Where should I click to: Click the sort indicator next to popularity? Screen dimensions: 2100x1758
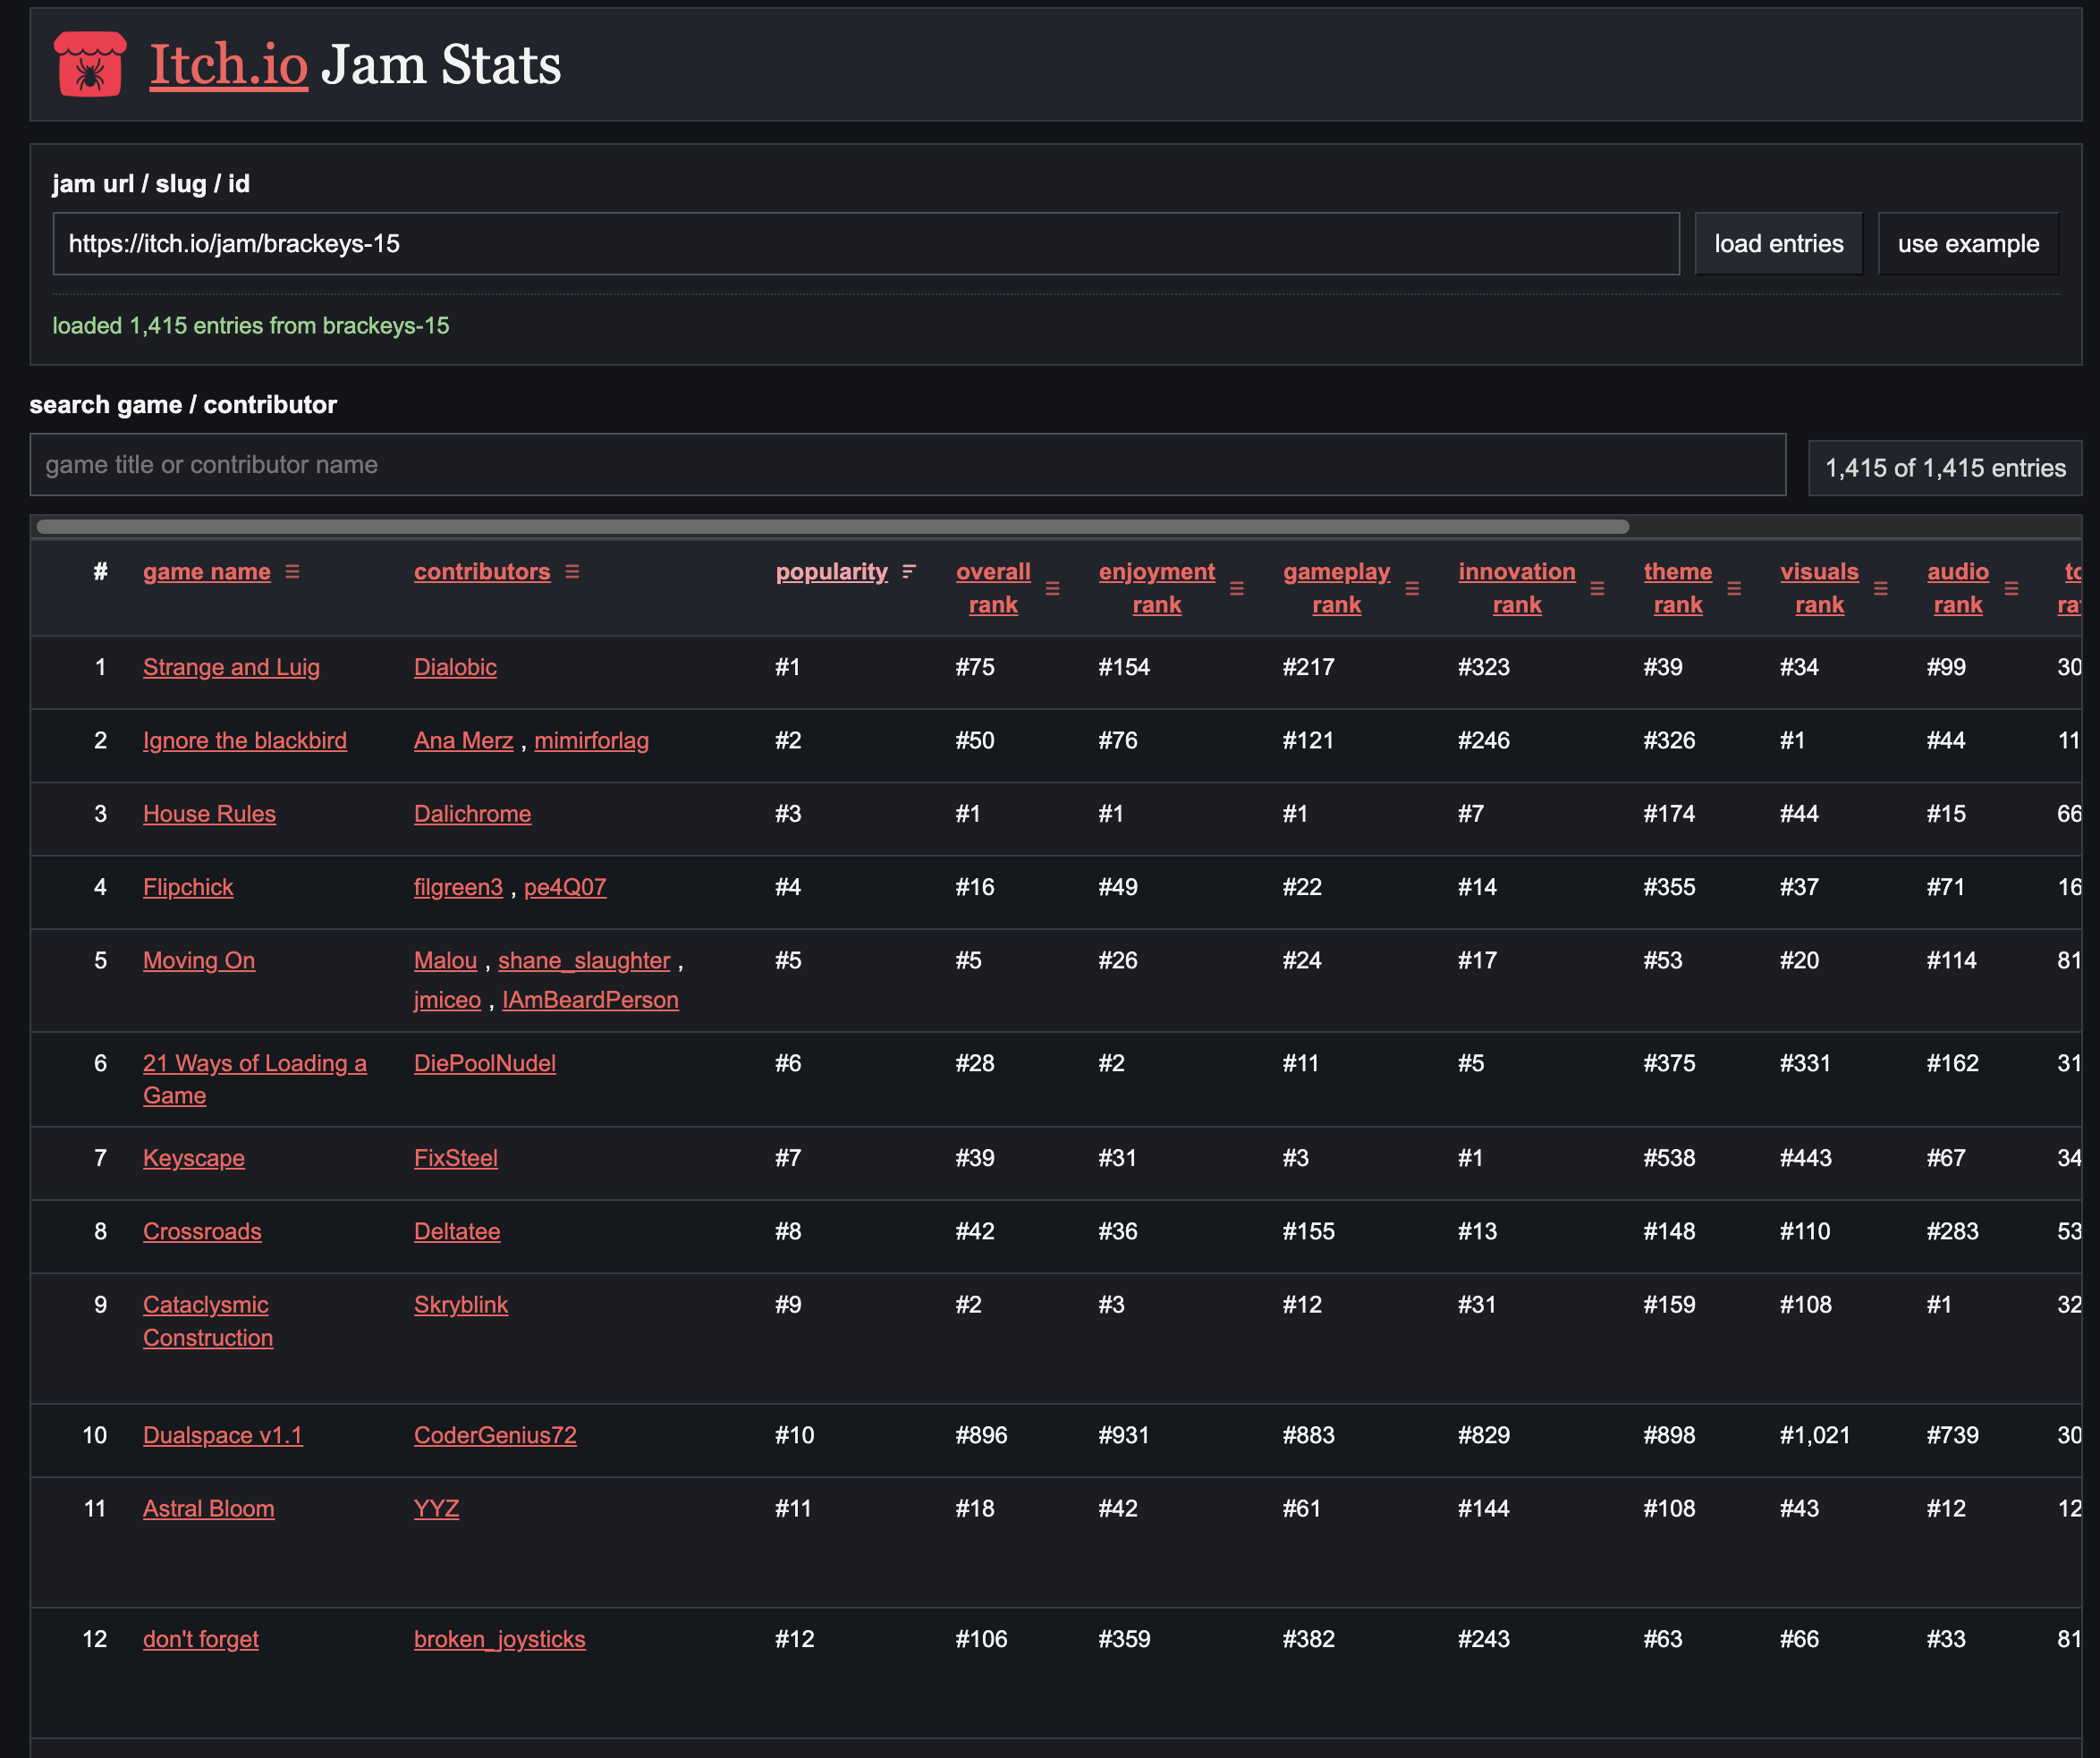(x=908, y=572)
